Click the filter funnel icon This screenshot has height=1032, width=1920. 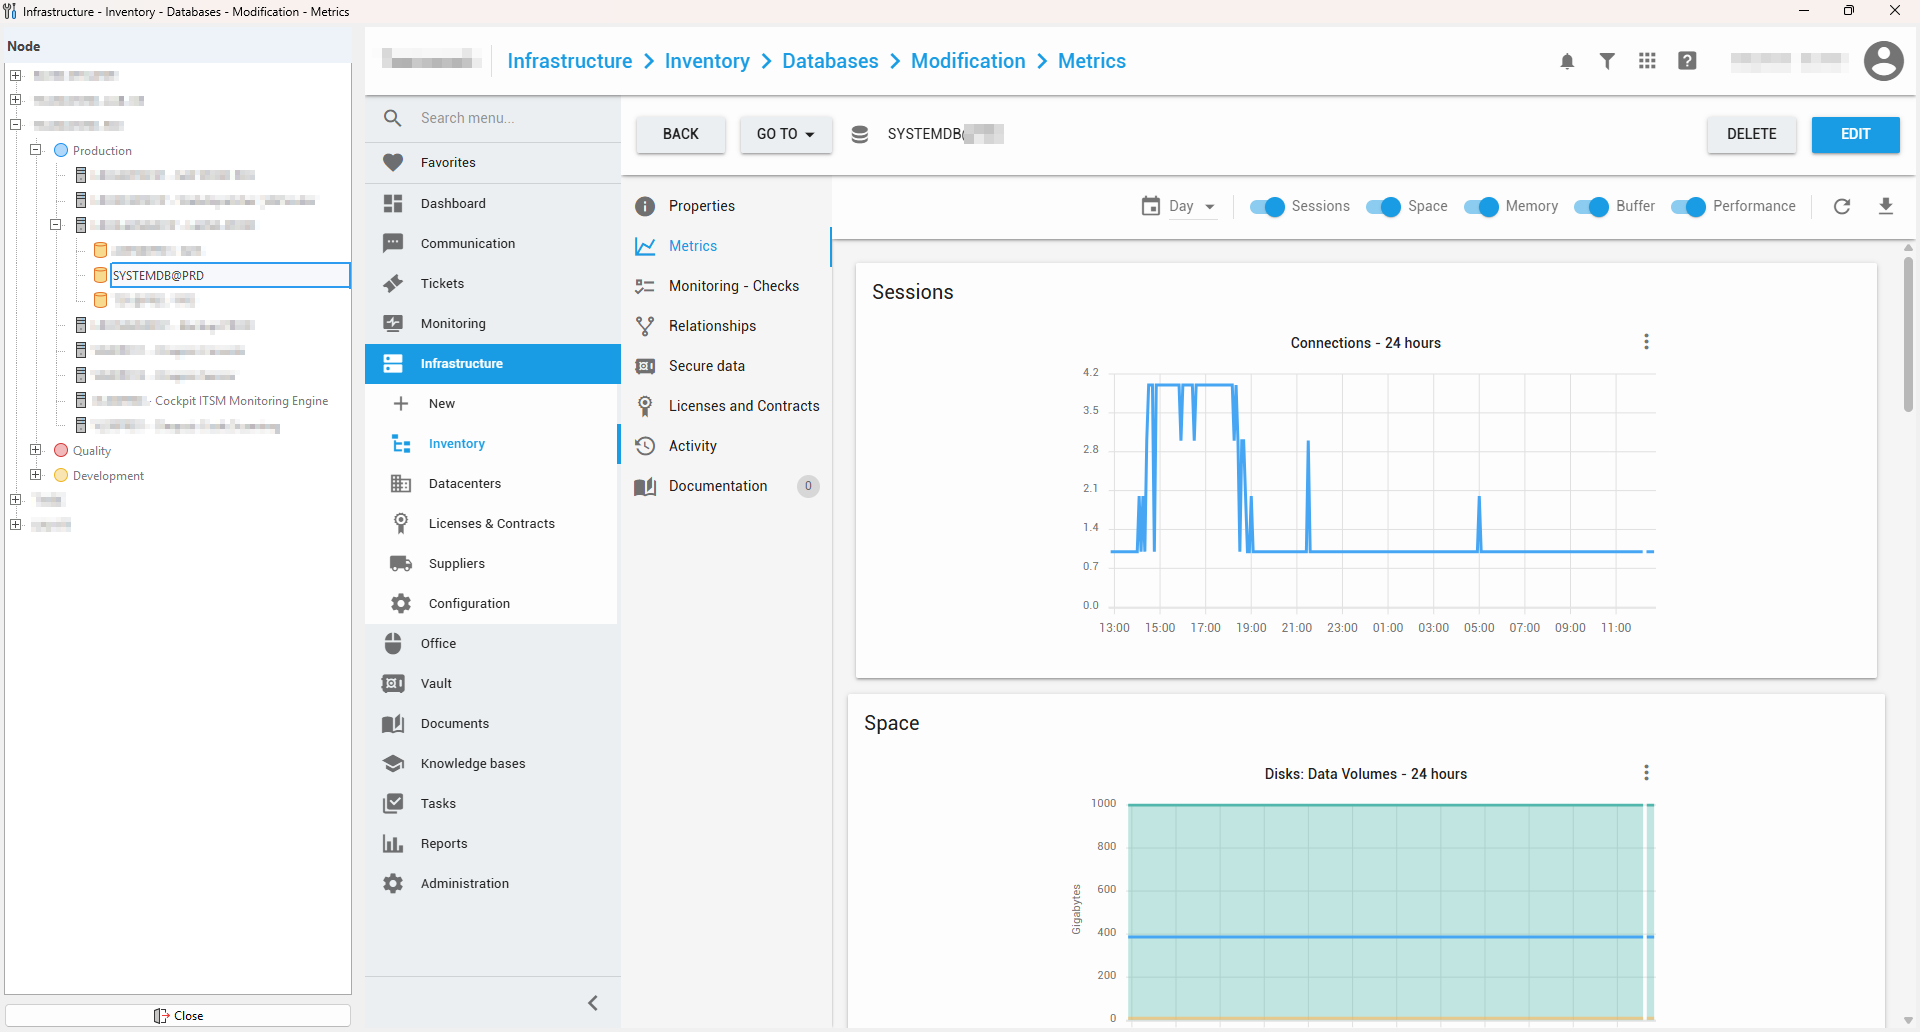pos(1607,61)
